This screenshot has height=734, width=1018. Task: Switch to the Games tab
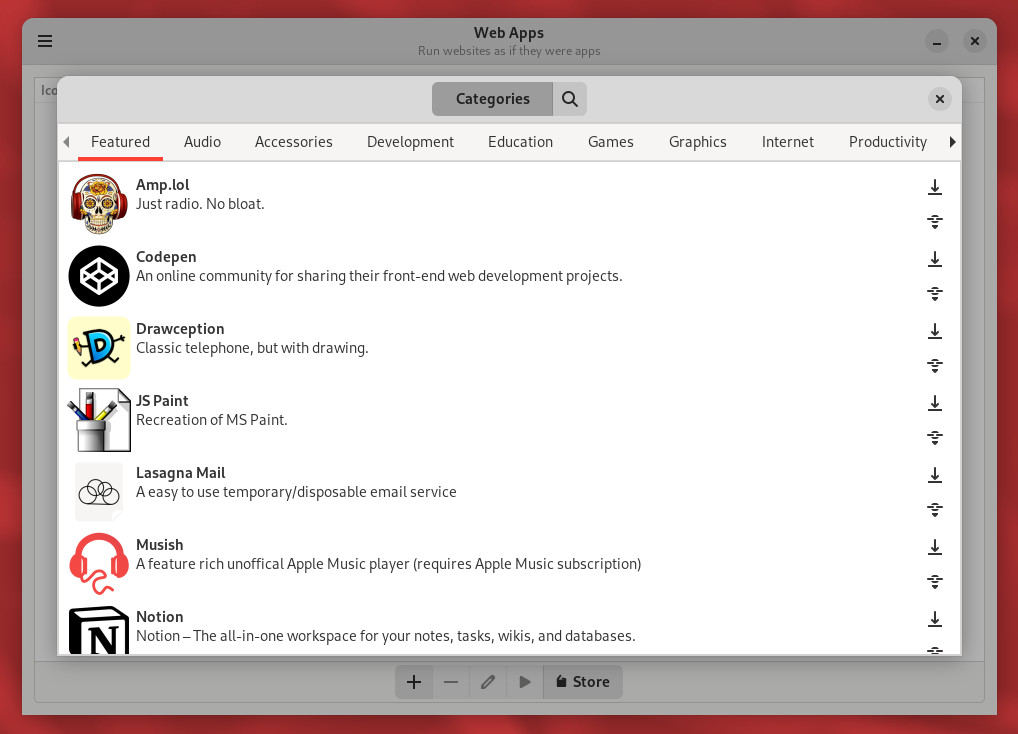click(x=610, y=141)
